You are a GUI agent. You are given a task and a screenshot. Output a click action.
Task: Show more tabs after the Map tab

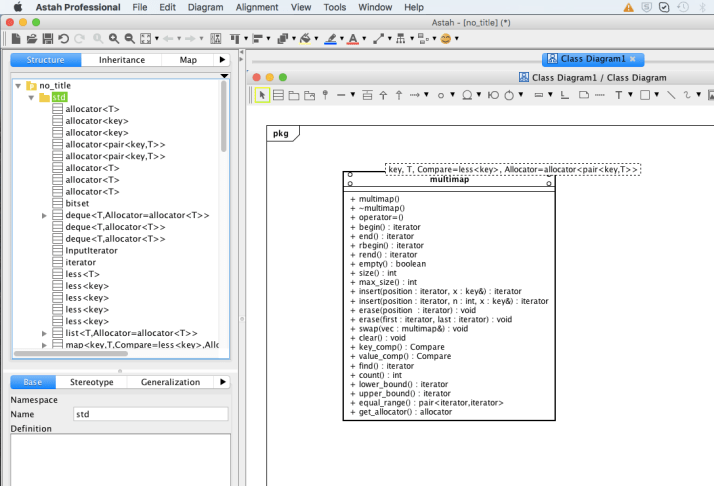(222, 60)
